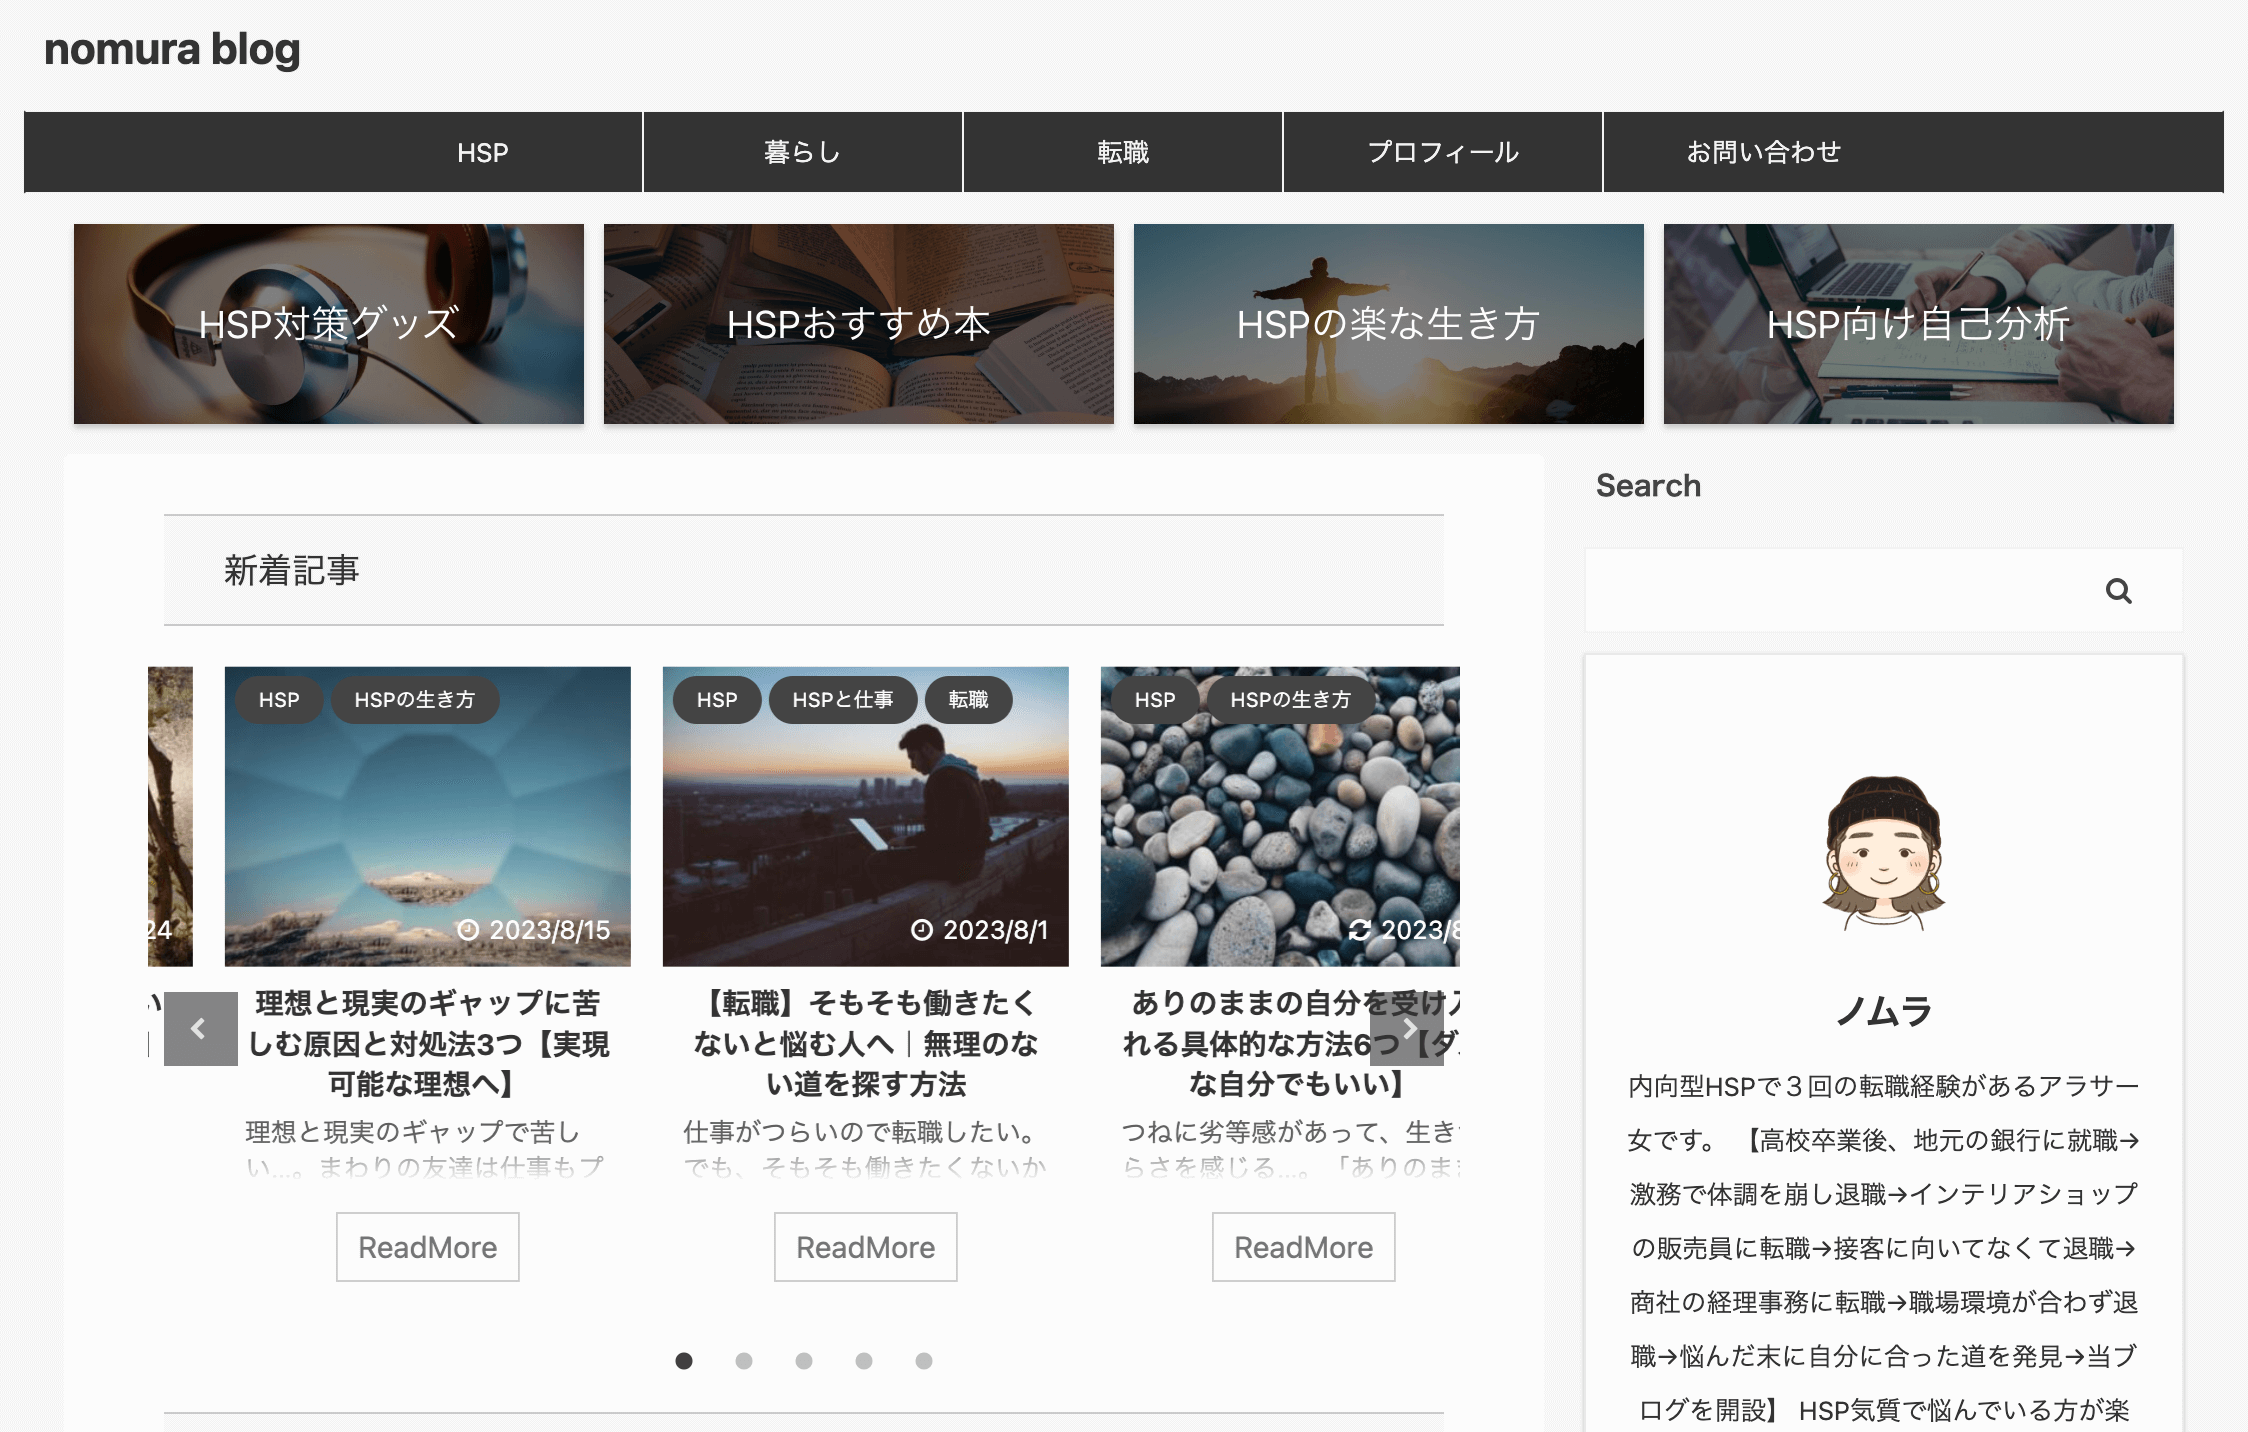Go to previous slide with left arrow
Image resolution: width=2248 pixels, height=1432 pixels.
click(x=200, y=1028)
